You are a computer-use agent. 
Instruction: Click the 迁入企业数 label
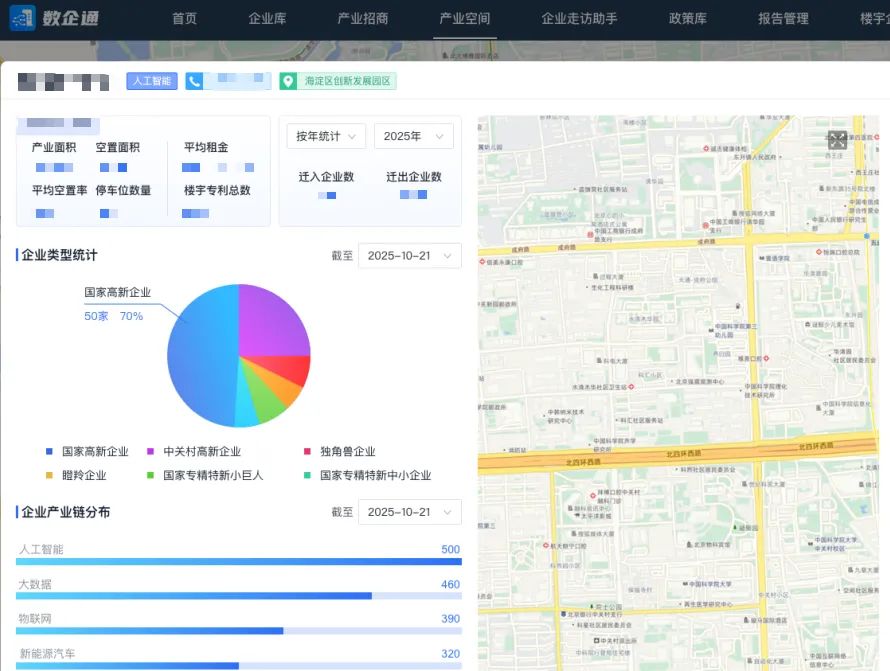click(x=326, y=177)
